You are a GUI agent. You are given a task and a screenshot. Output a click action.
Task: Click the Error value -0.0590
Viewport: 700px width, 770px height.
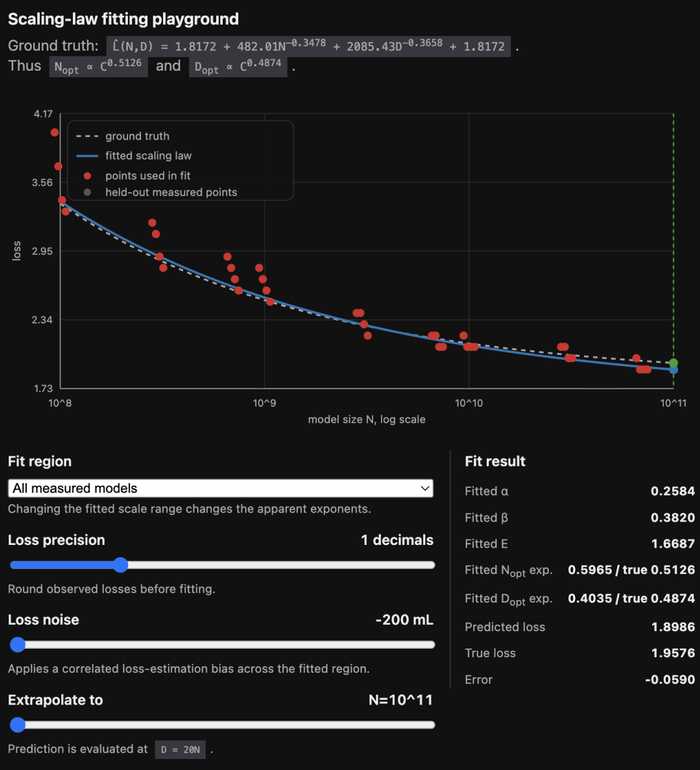click(670, 680)
